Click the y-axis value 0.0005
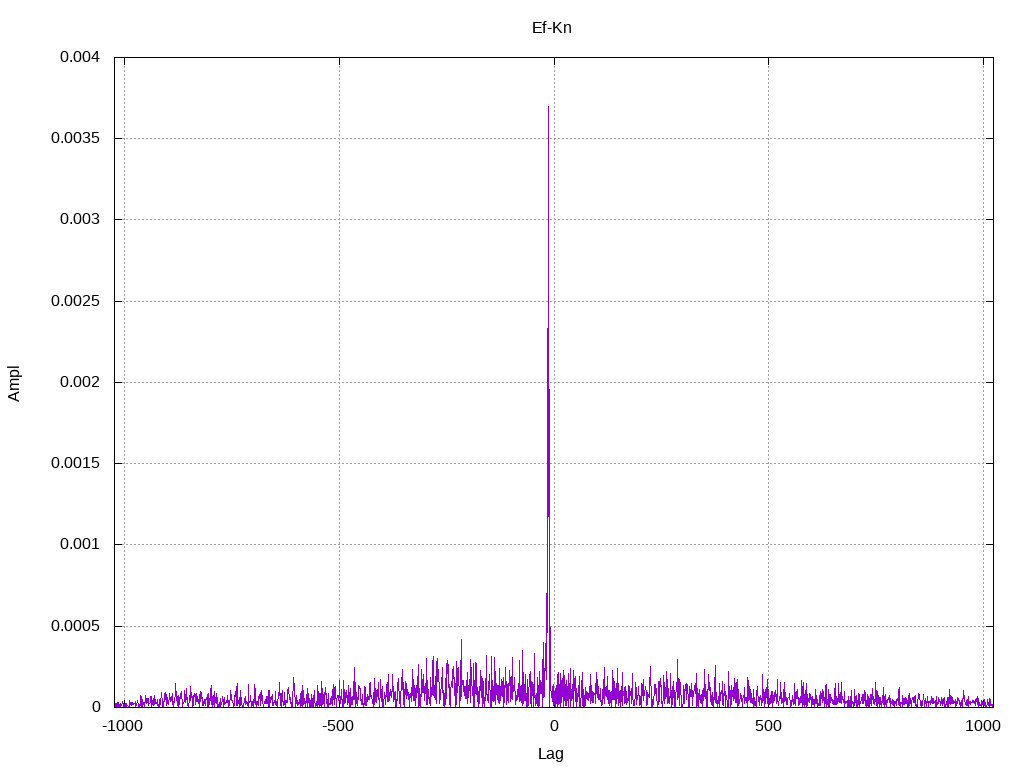The image size is (1024, 768). click(x=75, y=626)
